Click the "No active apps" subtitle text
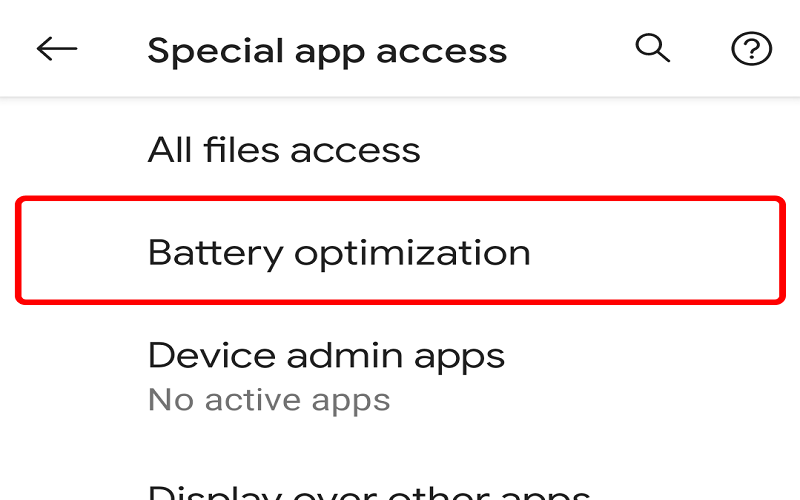 click(x=269, y=400)
